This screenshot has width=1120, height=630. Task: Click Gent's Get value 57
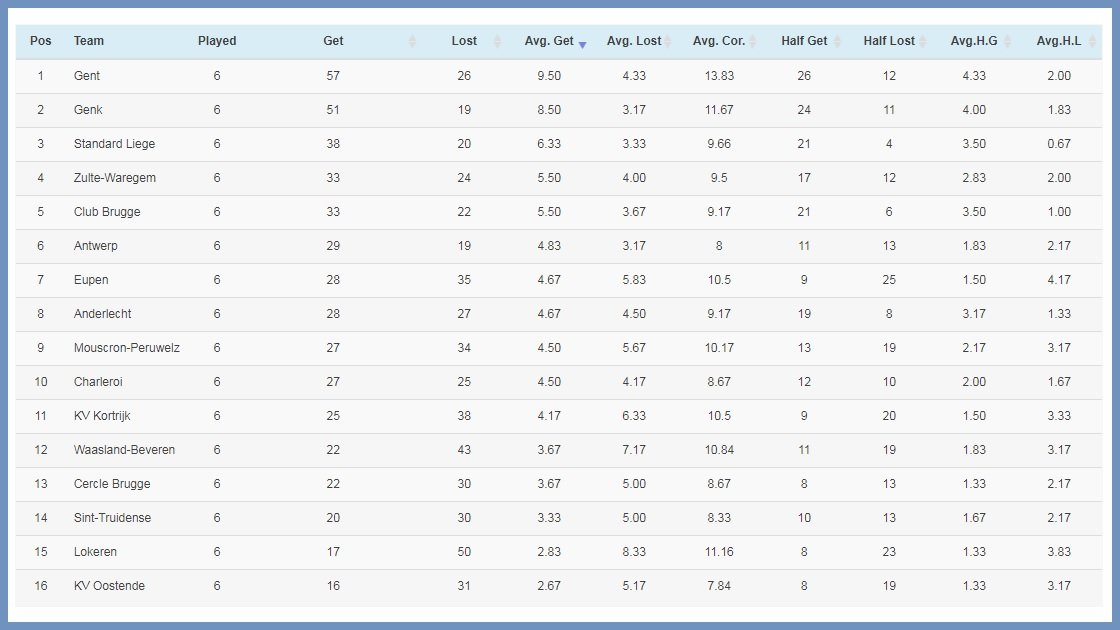(x=333, y=76)
